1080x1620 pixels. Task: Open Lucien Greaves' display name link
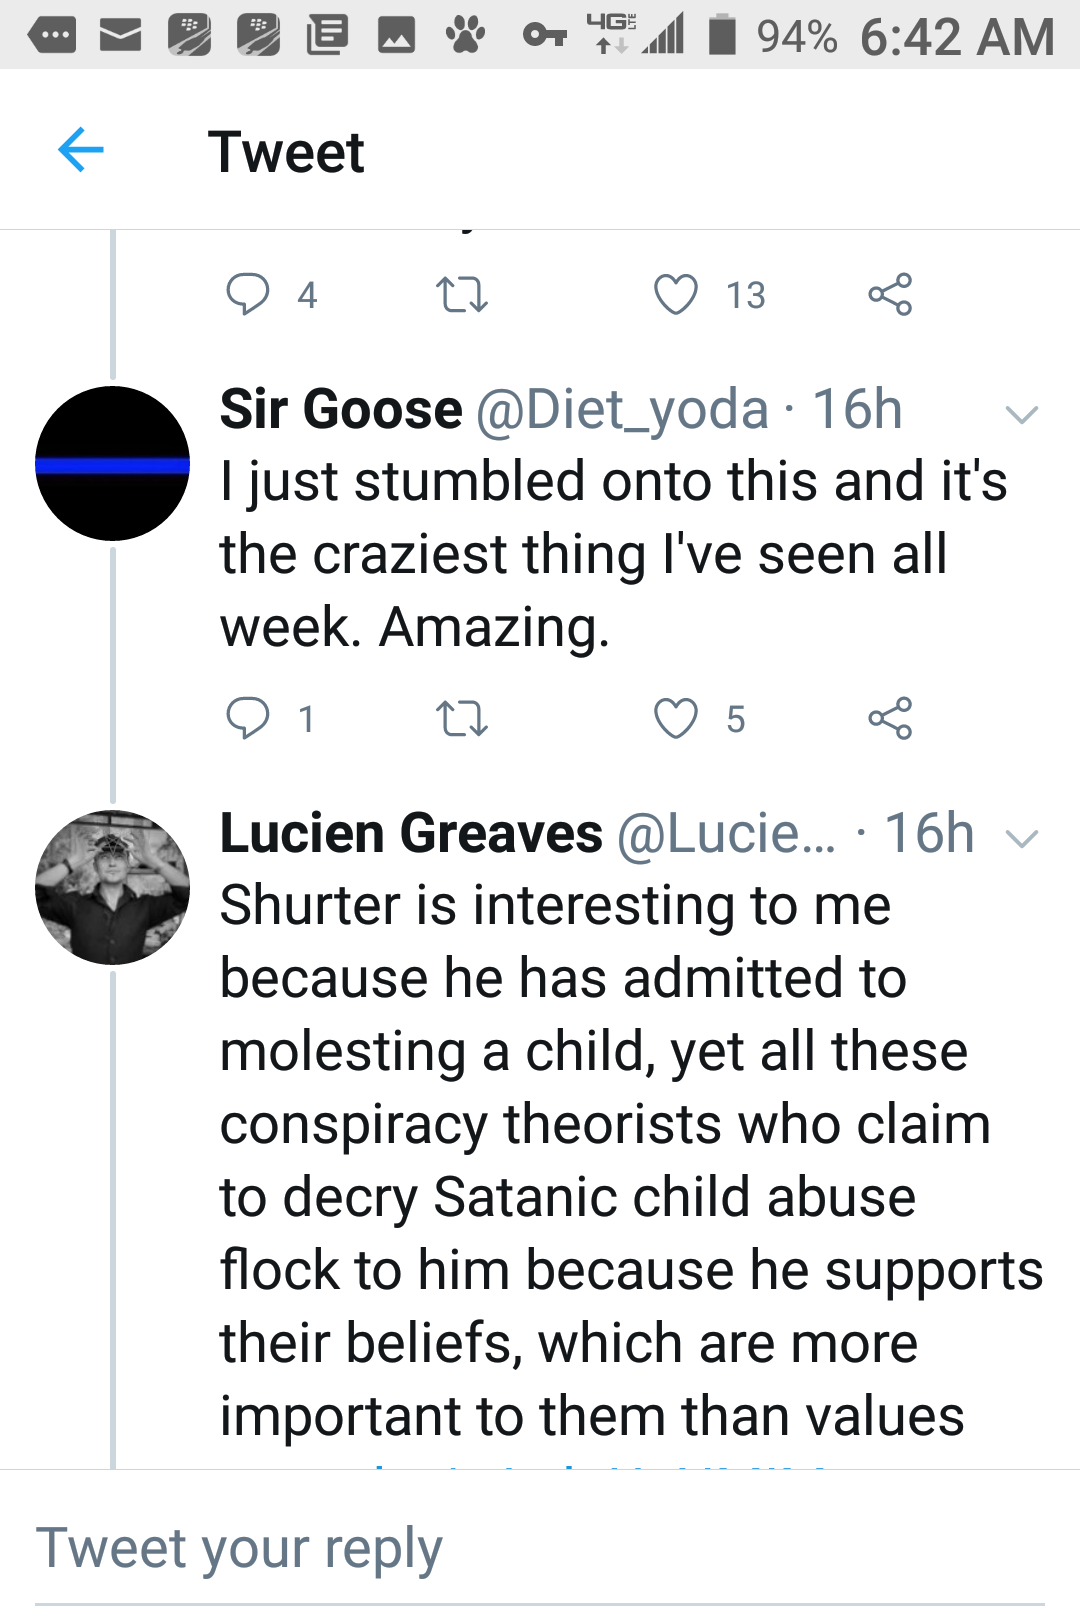[x=411, y=834]
